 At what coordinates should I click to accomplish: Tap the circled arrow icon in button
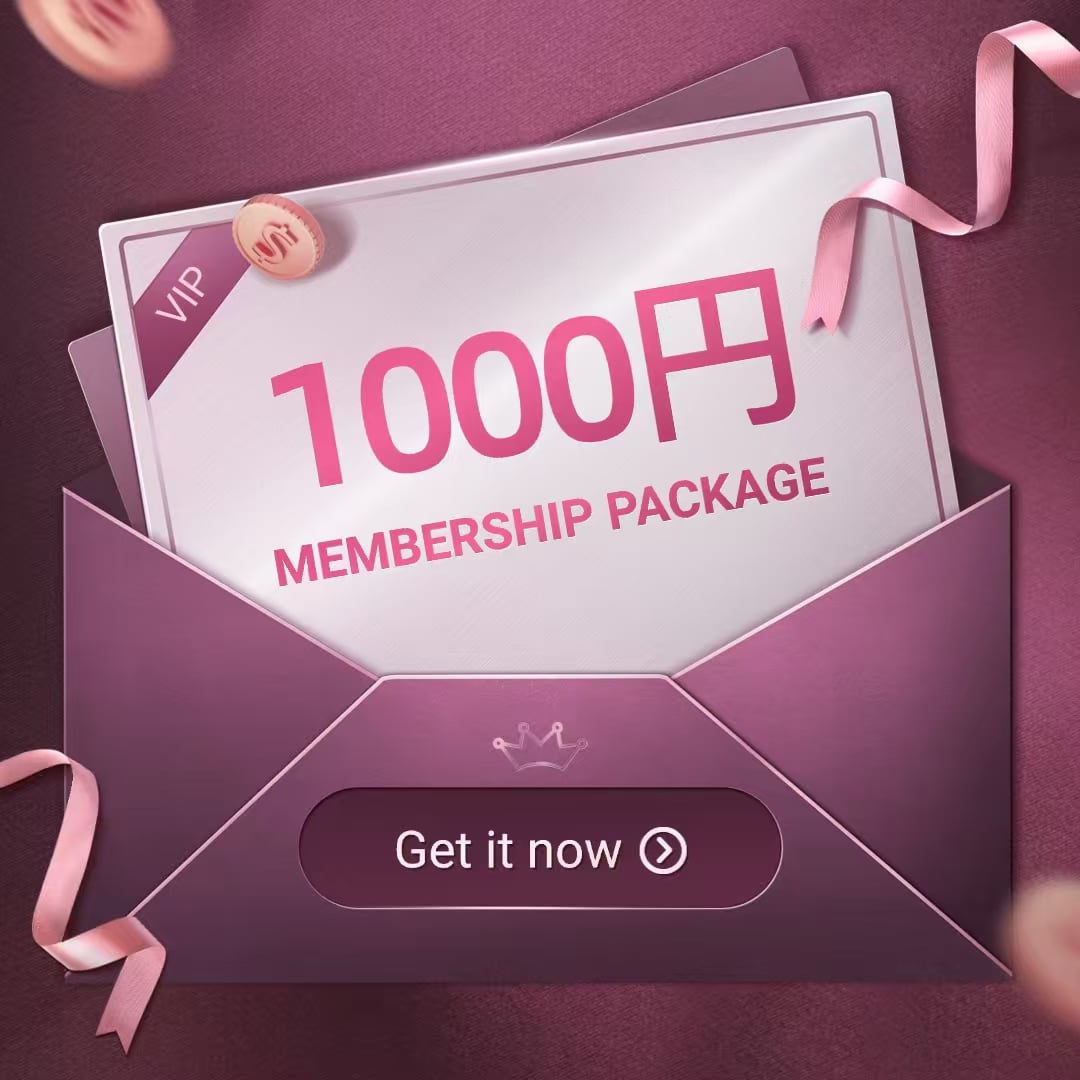click(663, 850)
